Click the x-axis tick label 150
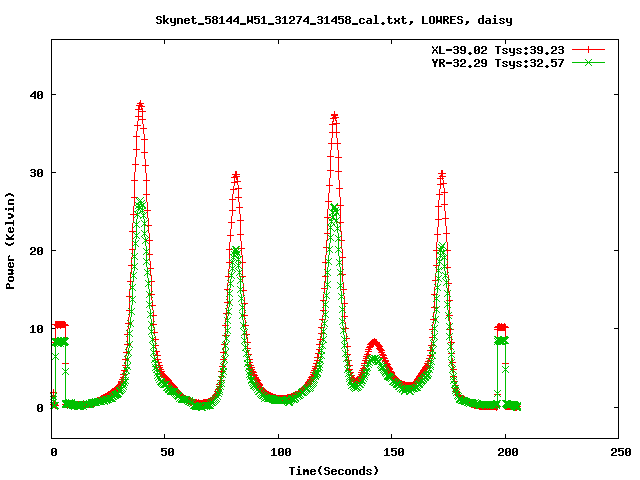This screenshot has height=480, width=640. point(393,452)
